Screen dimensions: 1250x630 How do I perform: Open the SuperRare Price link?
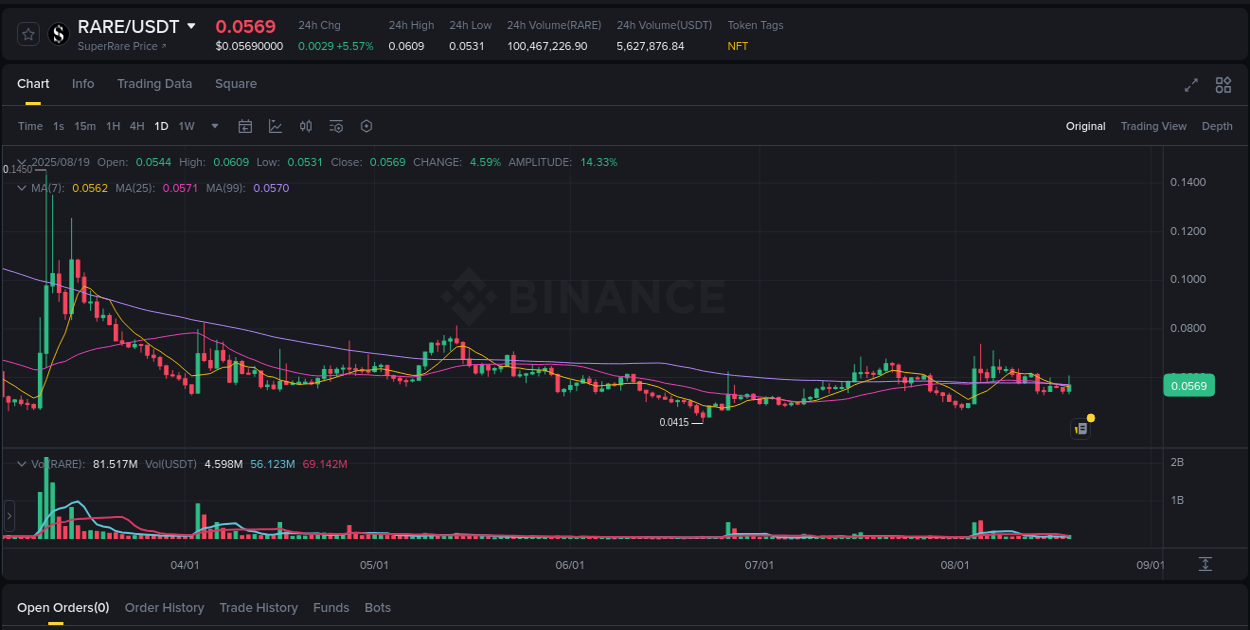(122, 46)
